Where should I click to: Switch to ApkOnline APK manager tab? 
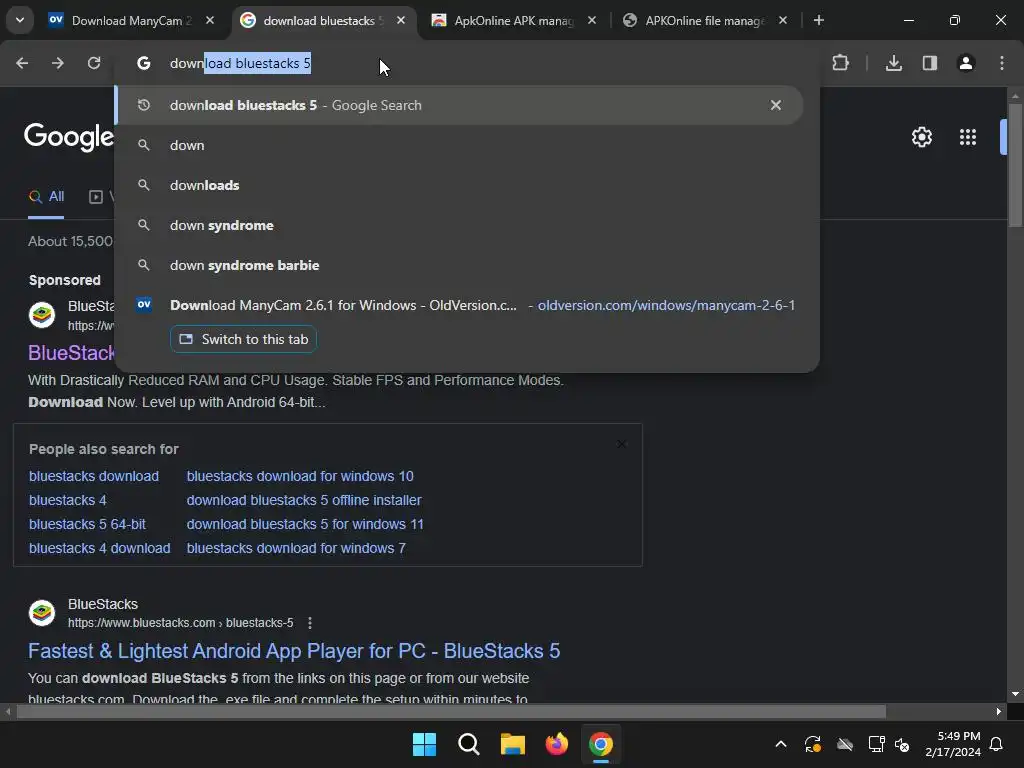pyautogui.click(x=503, y=20)
